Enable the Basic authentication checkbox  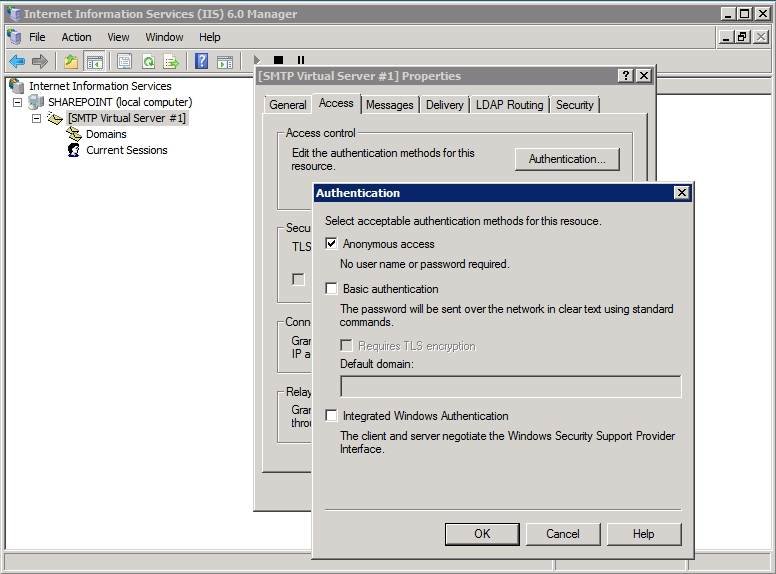pyautogui.click(x=332, y=289)
